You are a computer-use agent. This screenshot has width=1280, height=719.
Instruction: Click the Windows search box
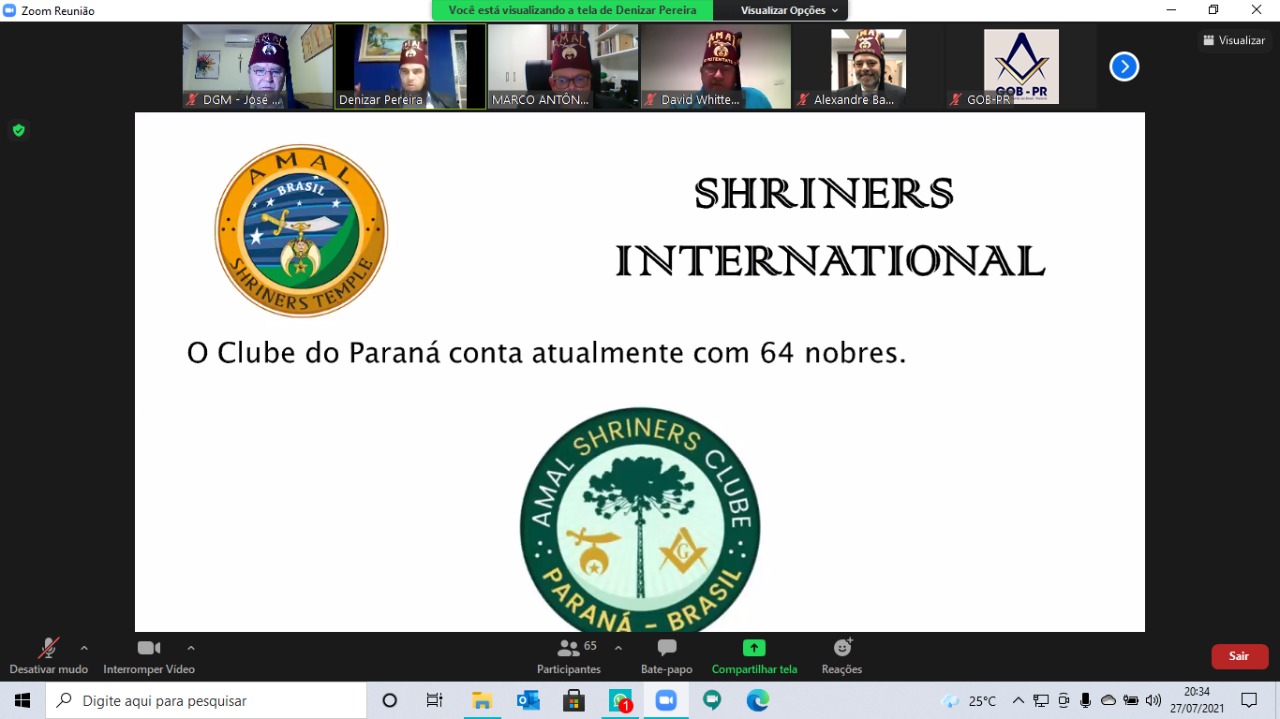tap(206, 701)
